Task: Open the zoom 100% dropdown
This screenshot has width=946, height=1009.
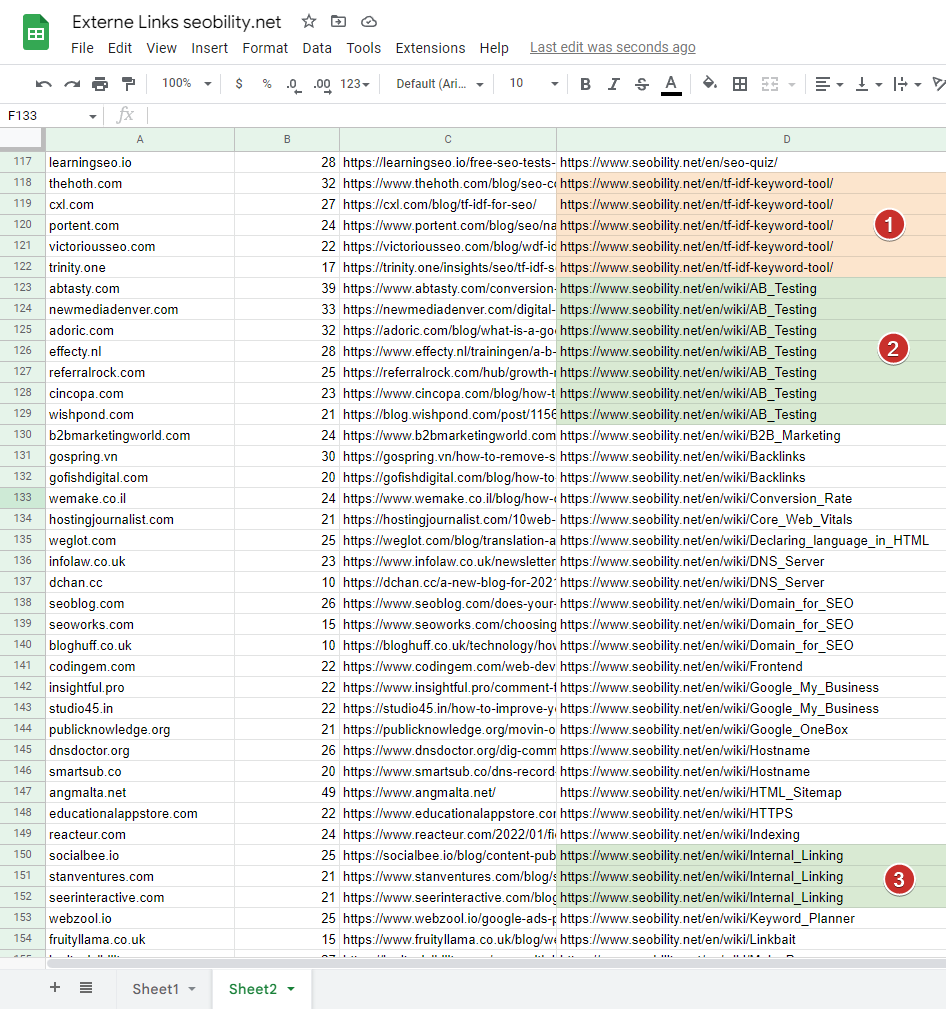Action: (x=186, y=84)
